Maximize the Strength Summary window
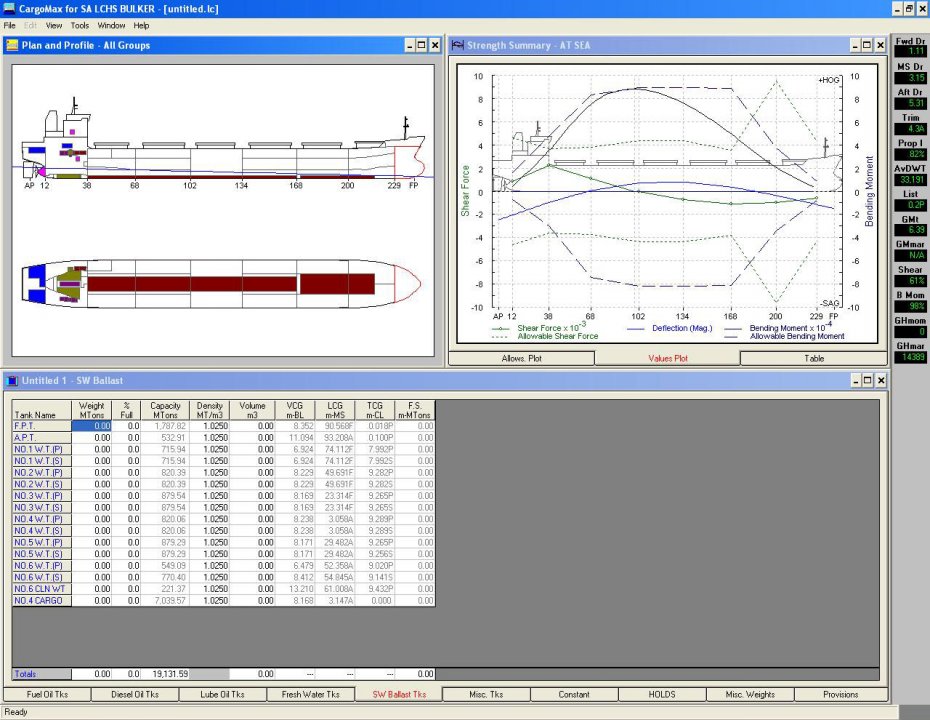This screenshot has height=720, width=930. tap(866, 45)
